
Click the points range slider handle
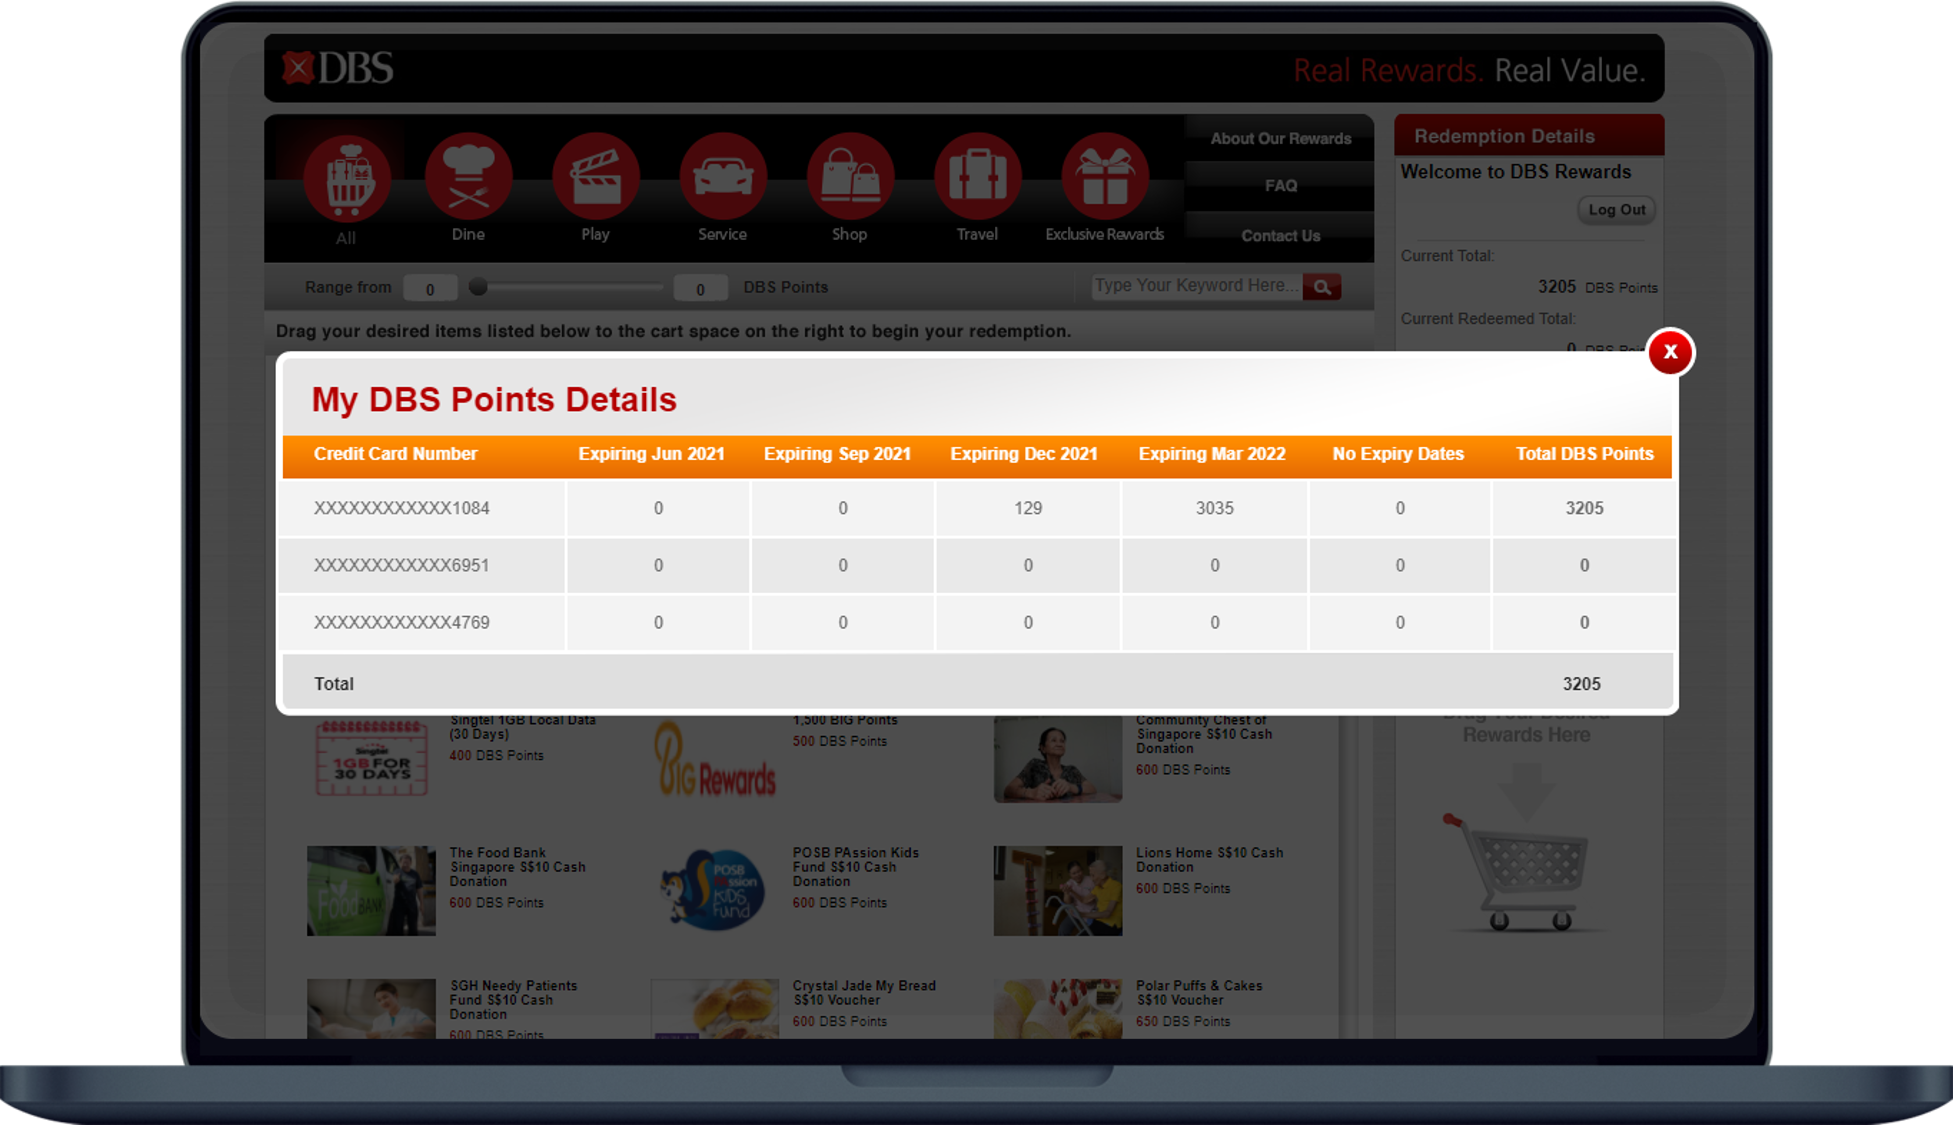pyautogui.click(x=479, y=287)
